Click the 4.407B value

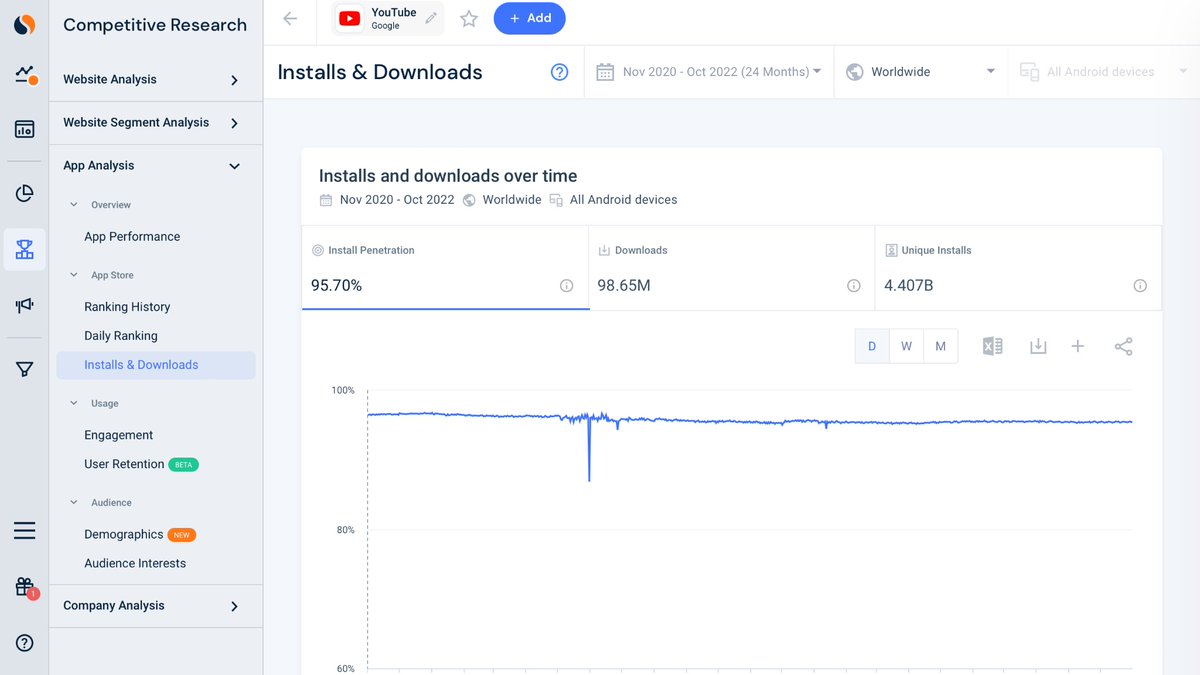[909, 286]
